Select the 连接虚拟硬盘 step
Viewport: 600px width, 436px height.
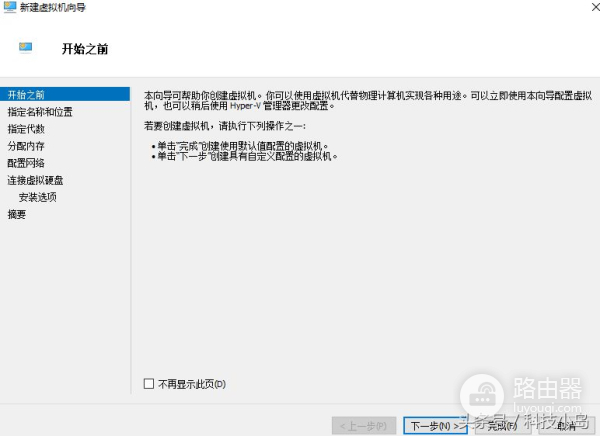tap(35, 180)
